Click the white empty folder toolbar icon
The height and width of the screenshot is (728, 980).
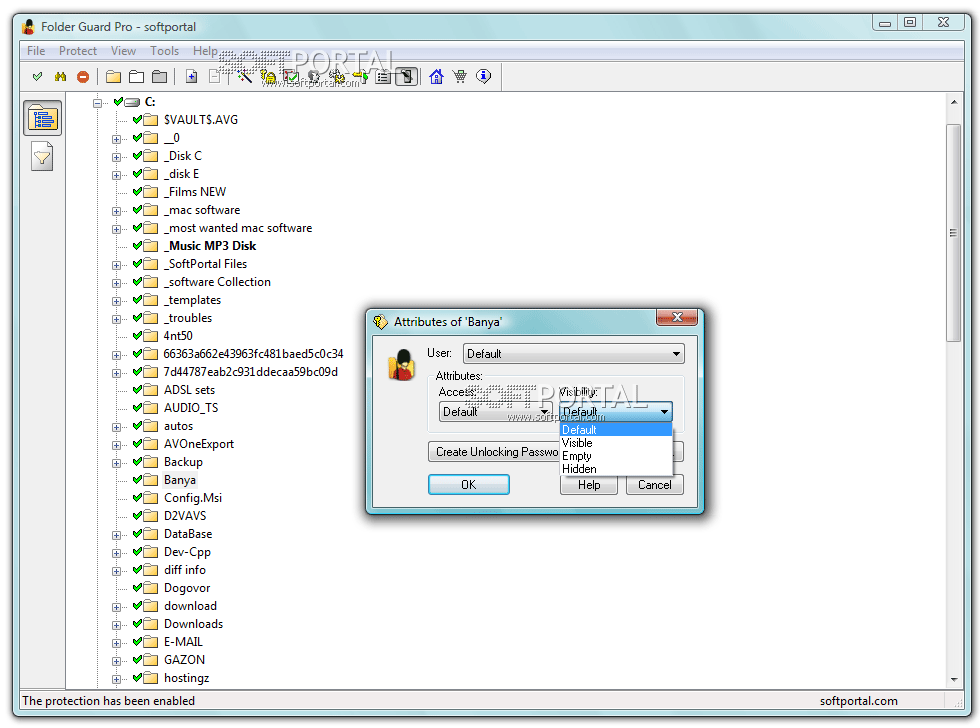(136, 77)
